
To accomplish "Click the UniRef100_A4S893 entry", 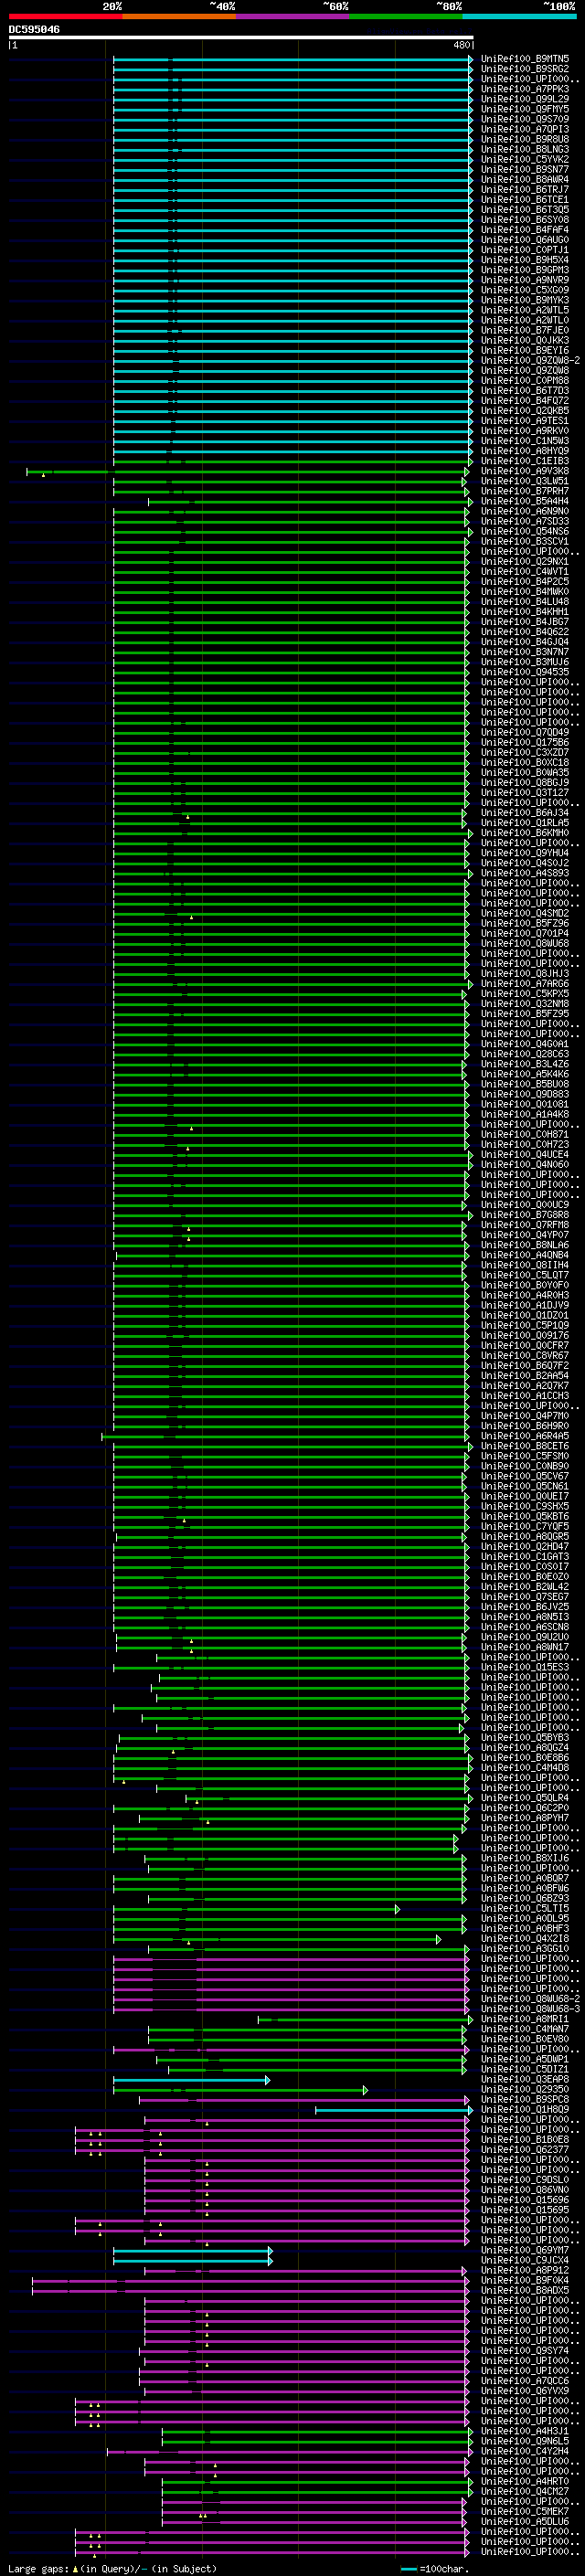I will [525, 873].
